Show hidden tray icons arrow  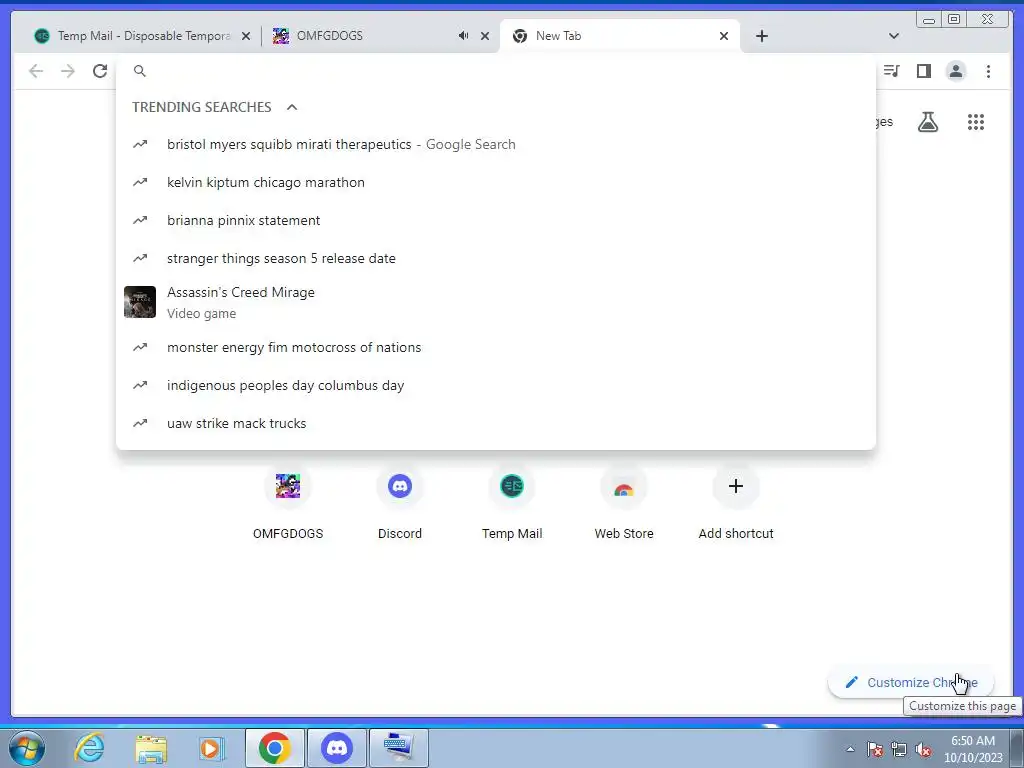(x=850, y=750)
